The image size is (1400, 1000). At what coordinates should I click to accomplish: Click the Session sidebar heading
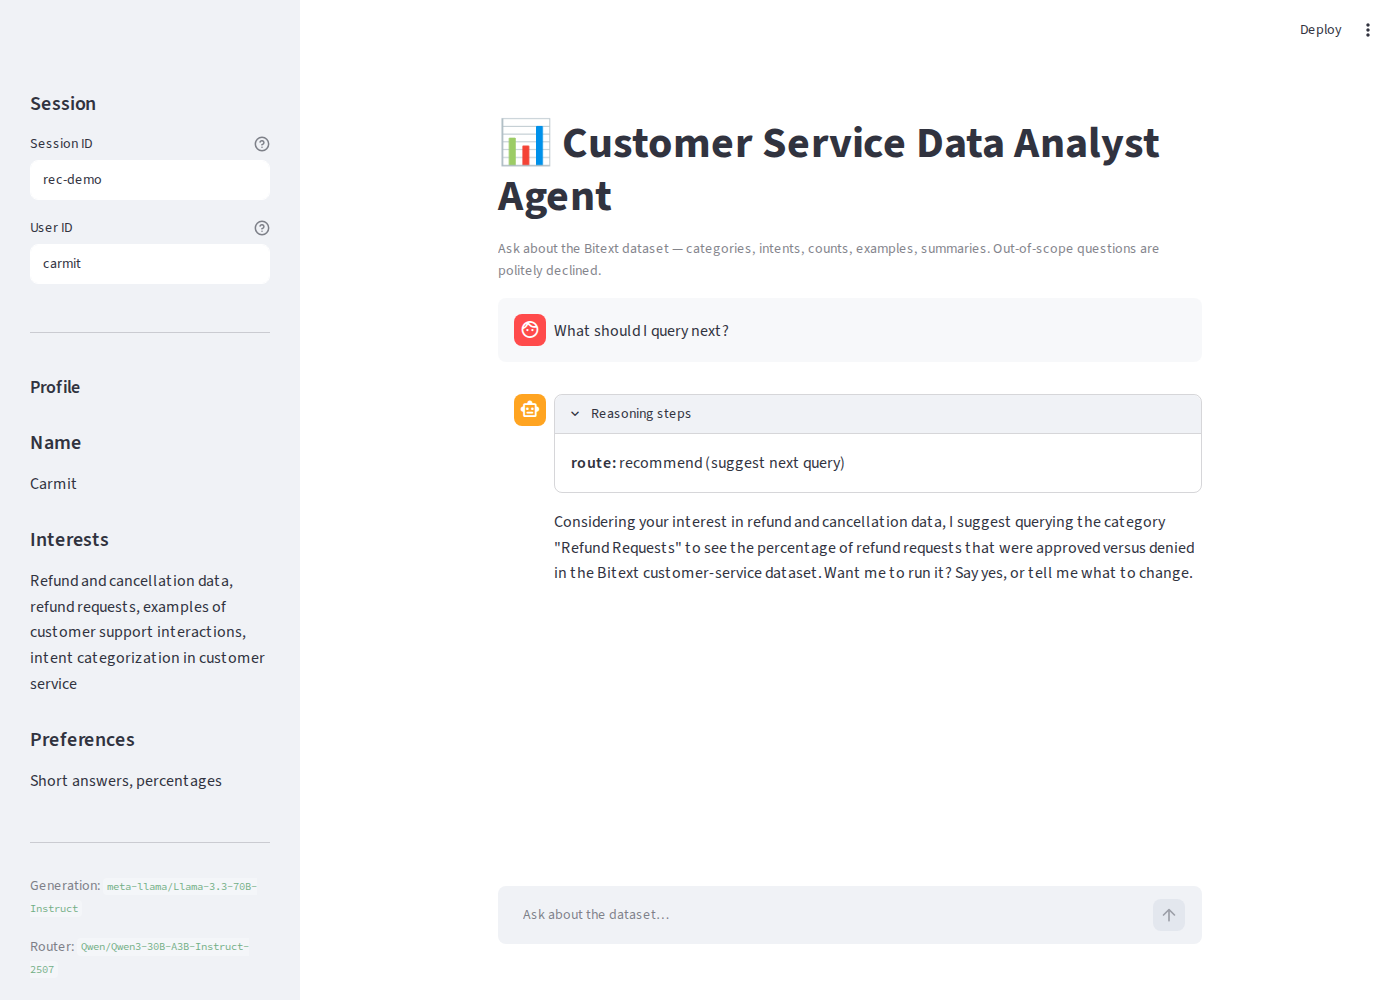pos(63,104)
